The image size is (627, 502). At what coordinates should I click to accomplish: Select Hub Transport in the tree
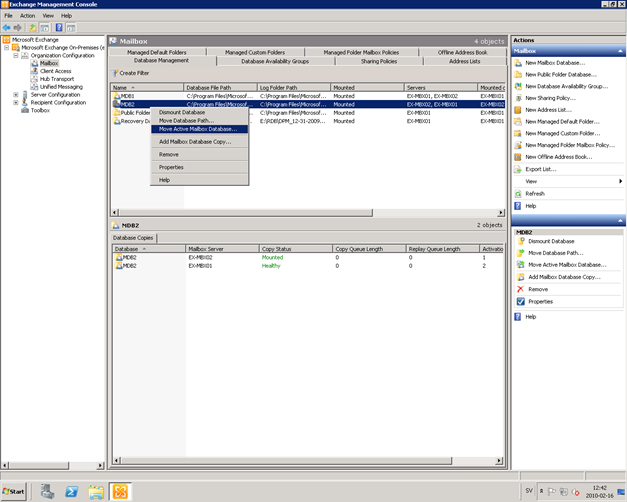pyautogui.click(x=57, y=79)
